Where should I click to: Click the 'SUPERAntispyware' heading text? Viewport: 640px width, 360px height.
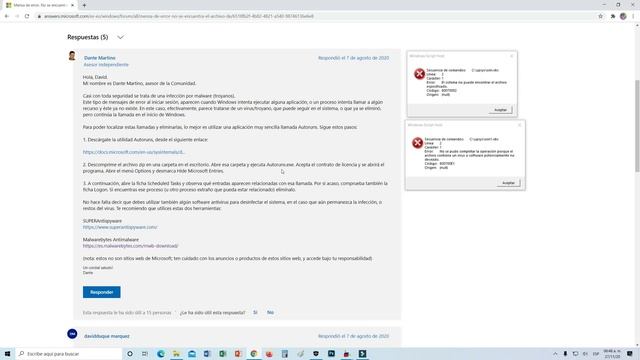tap(102, 221)
